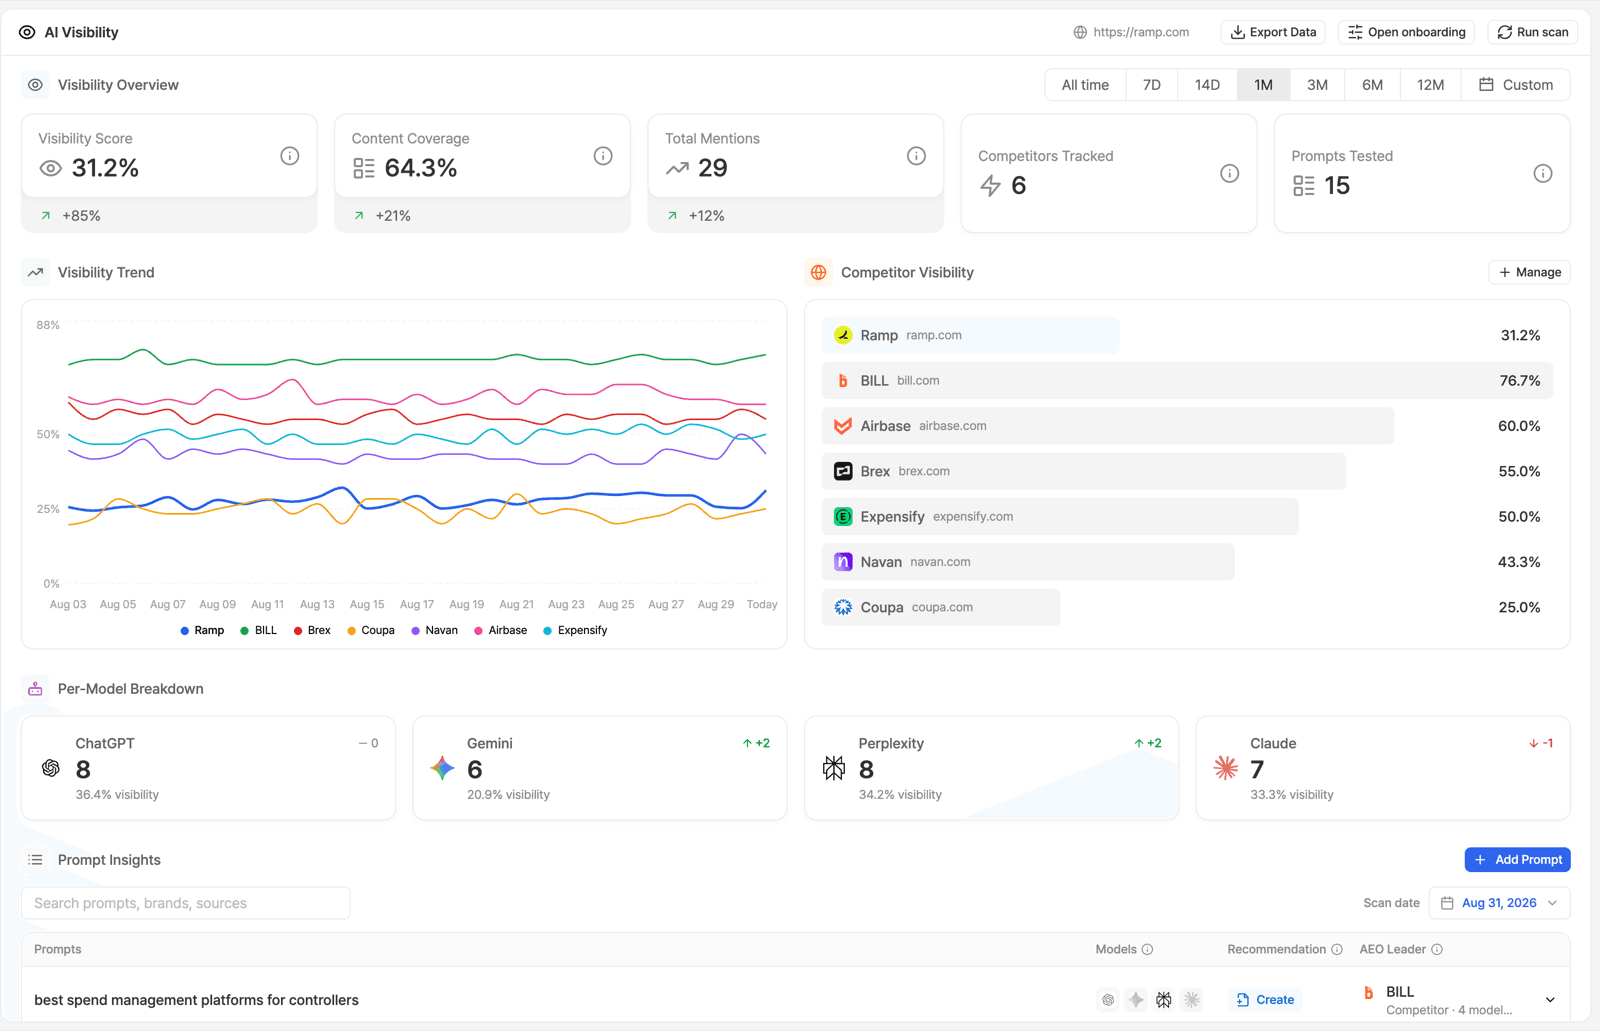Click the Competitor Visibility globe icon

click(819, 272)
